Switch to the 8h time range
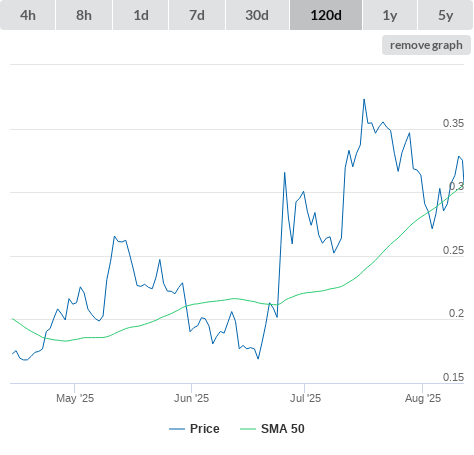This screenshot has width=474, height=455. tap(84, 15)
